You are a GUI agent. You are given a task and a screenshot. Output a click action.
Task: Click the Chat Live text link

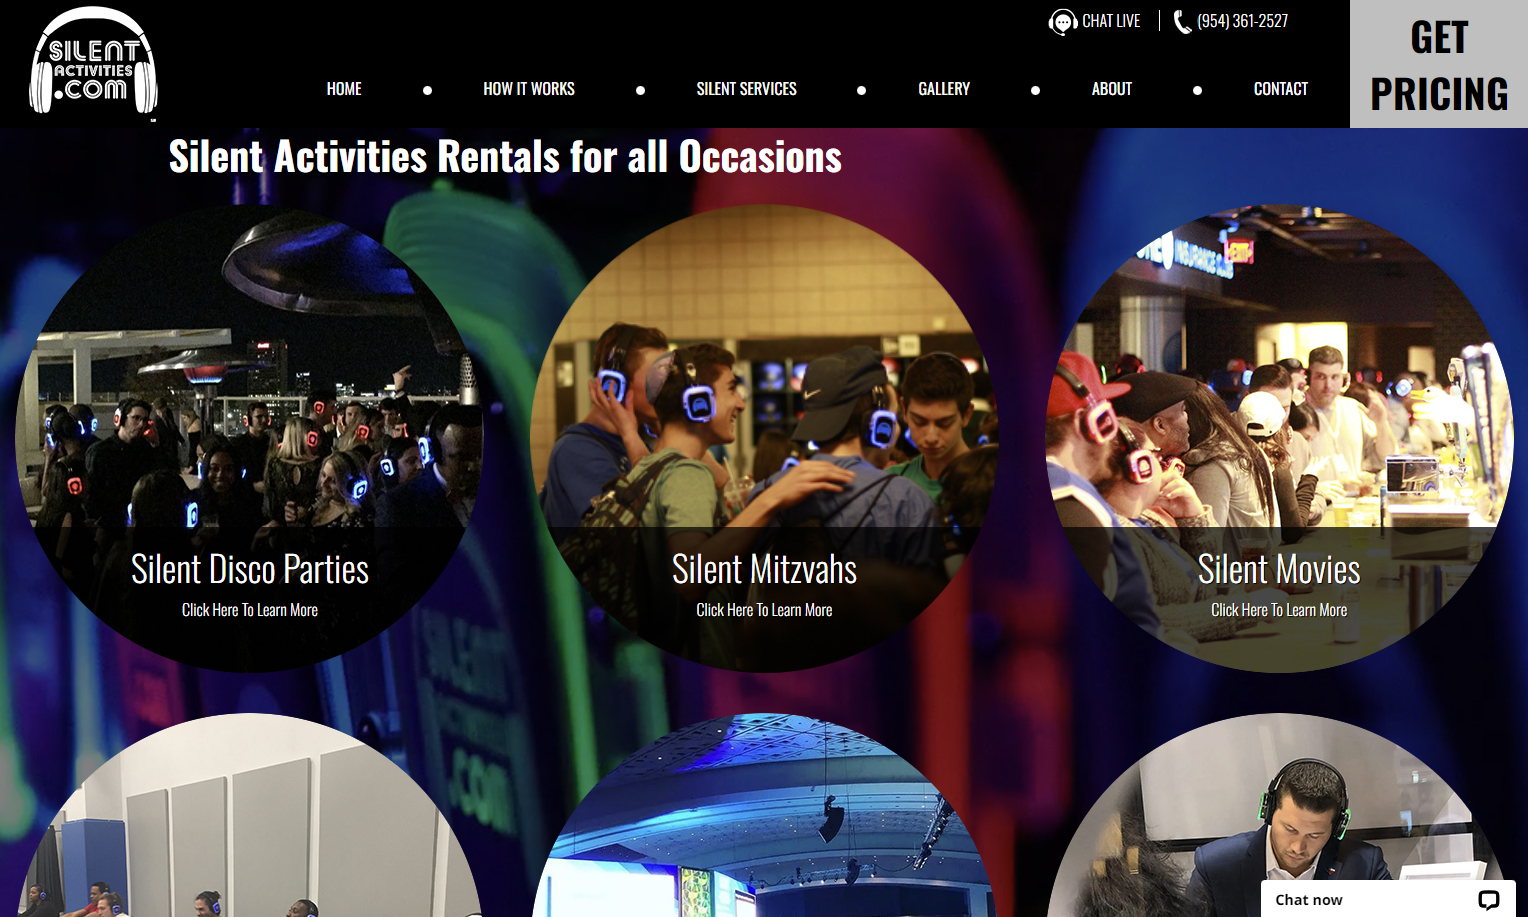click(1111, 21)
